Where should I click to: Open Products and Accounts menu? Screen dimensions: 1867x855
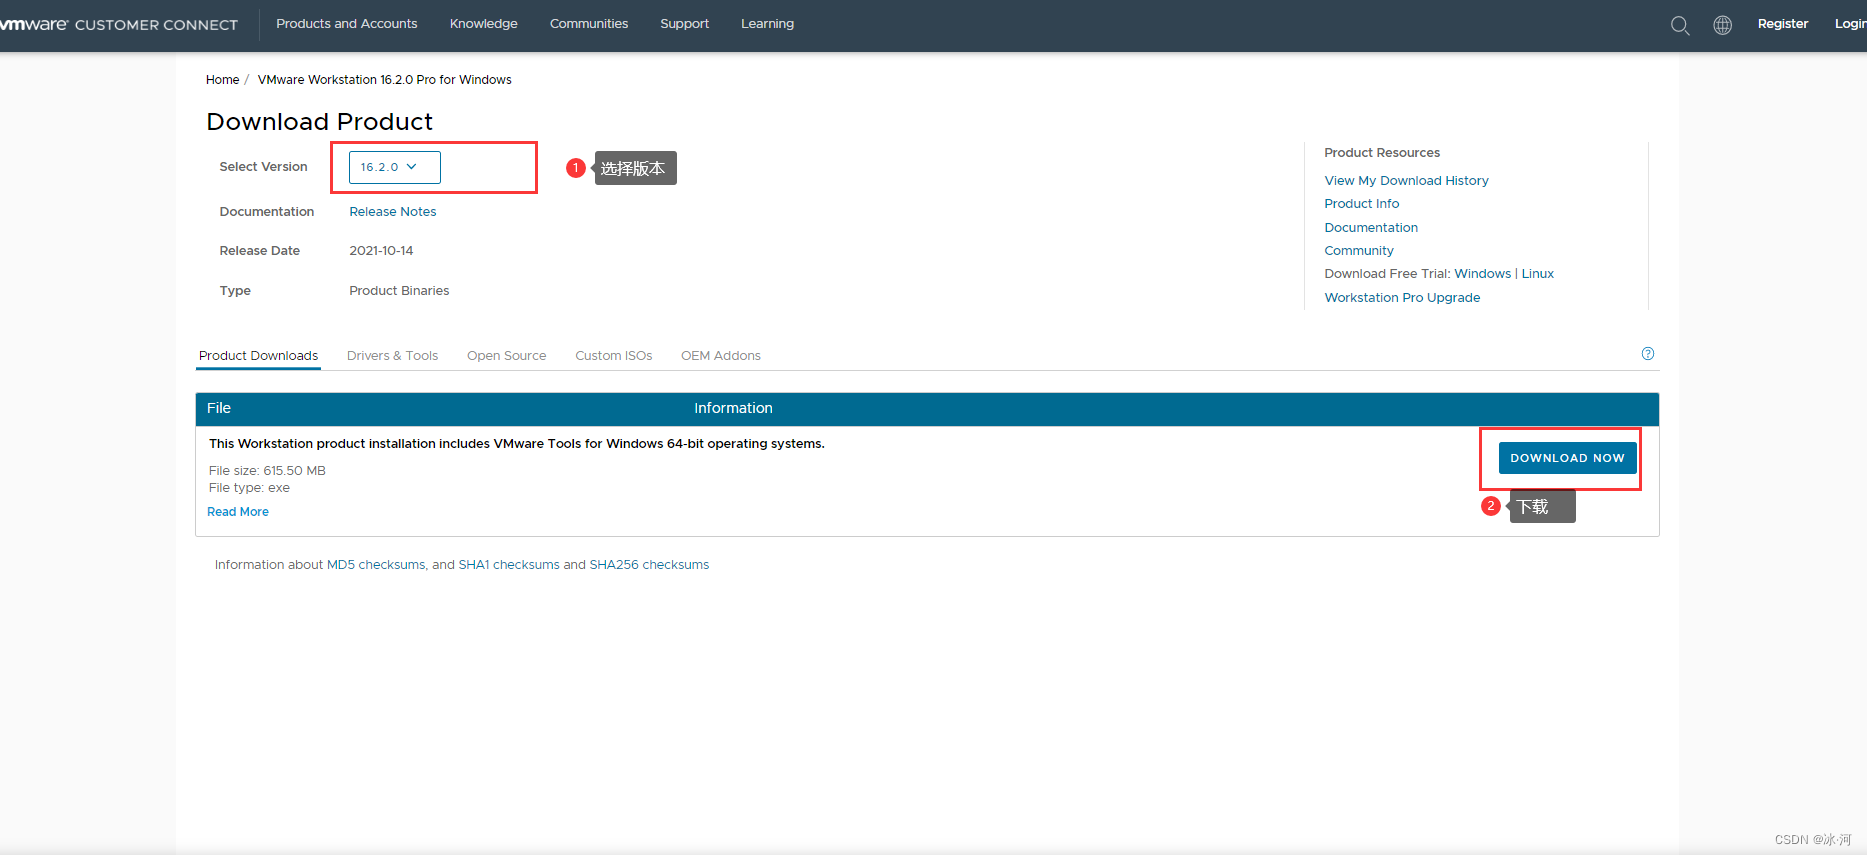346,24
